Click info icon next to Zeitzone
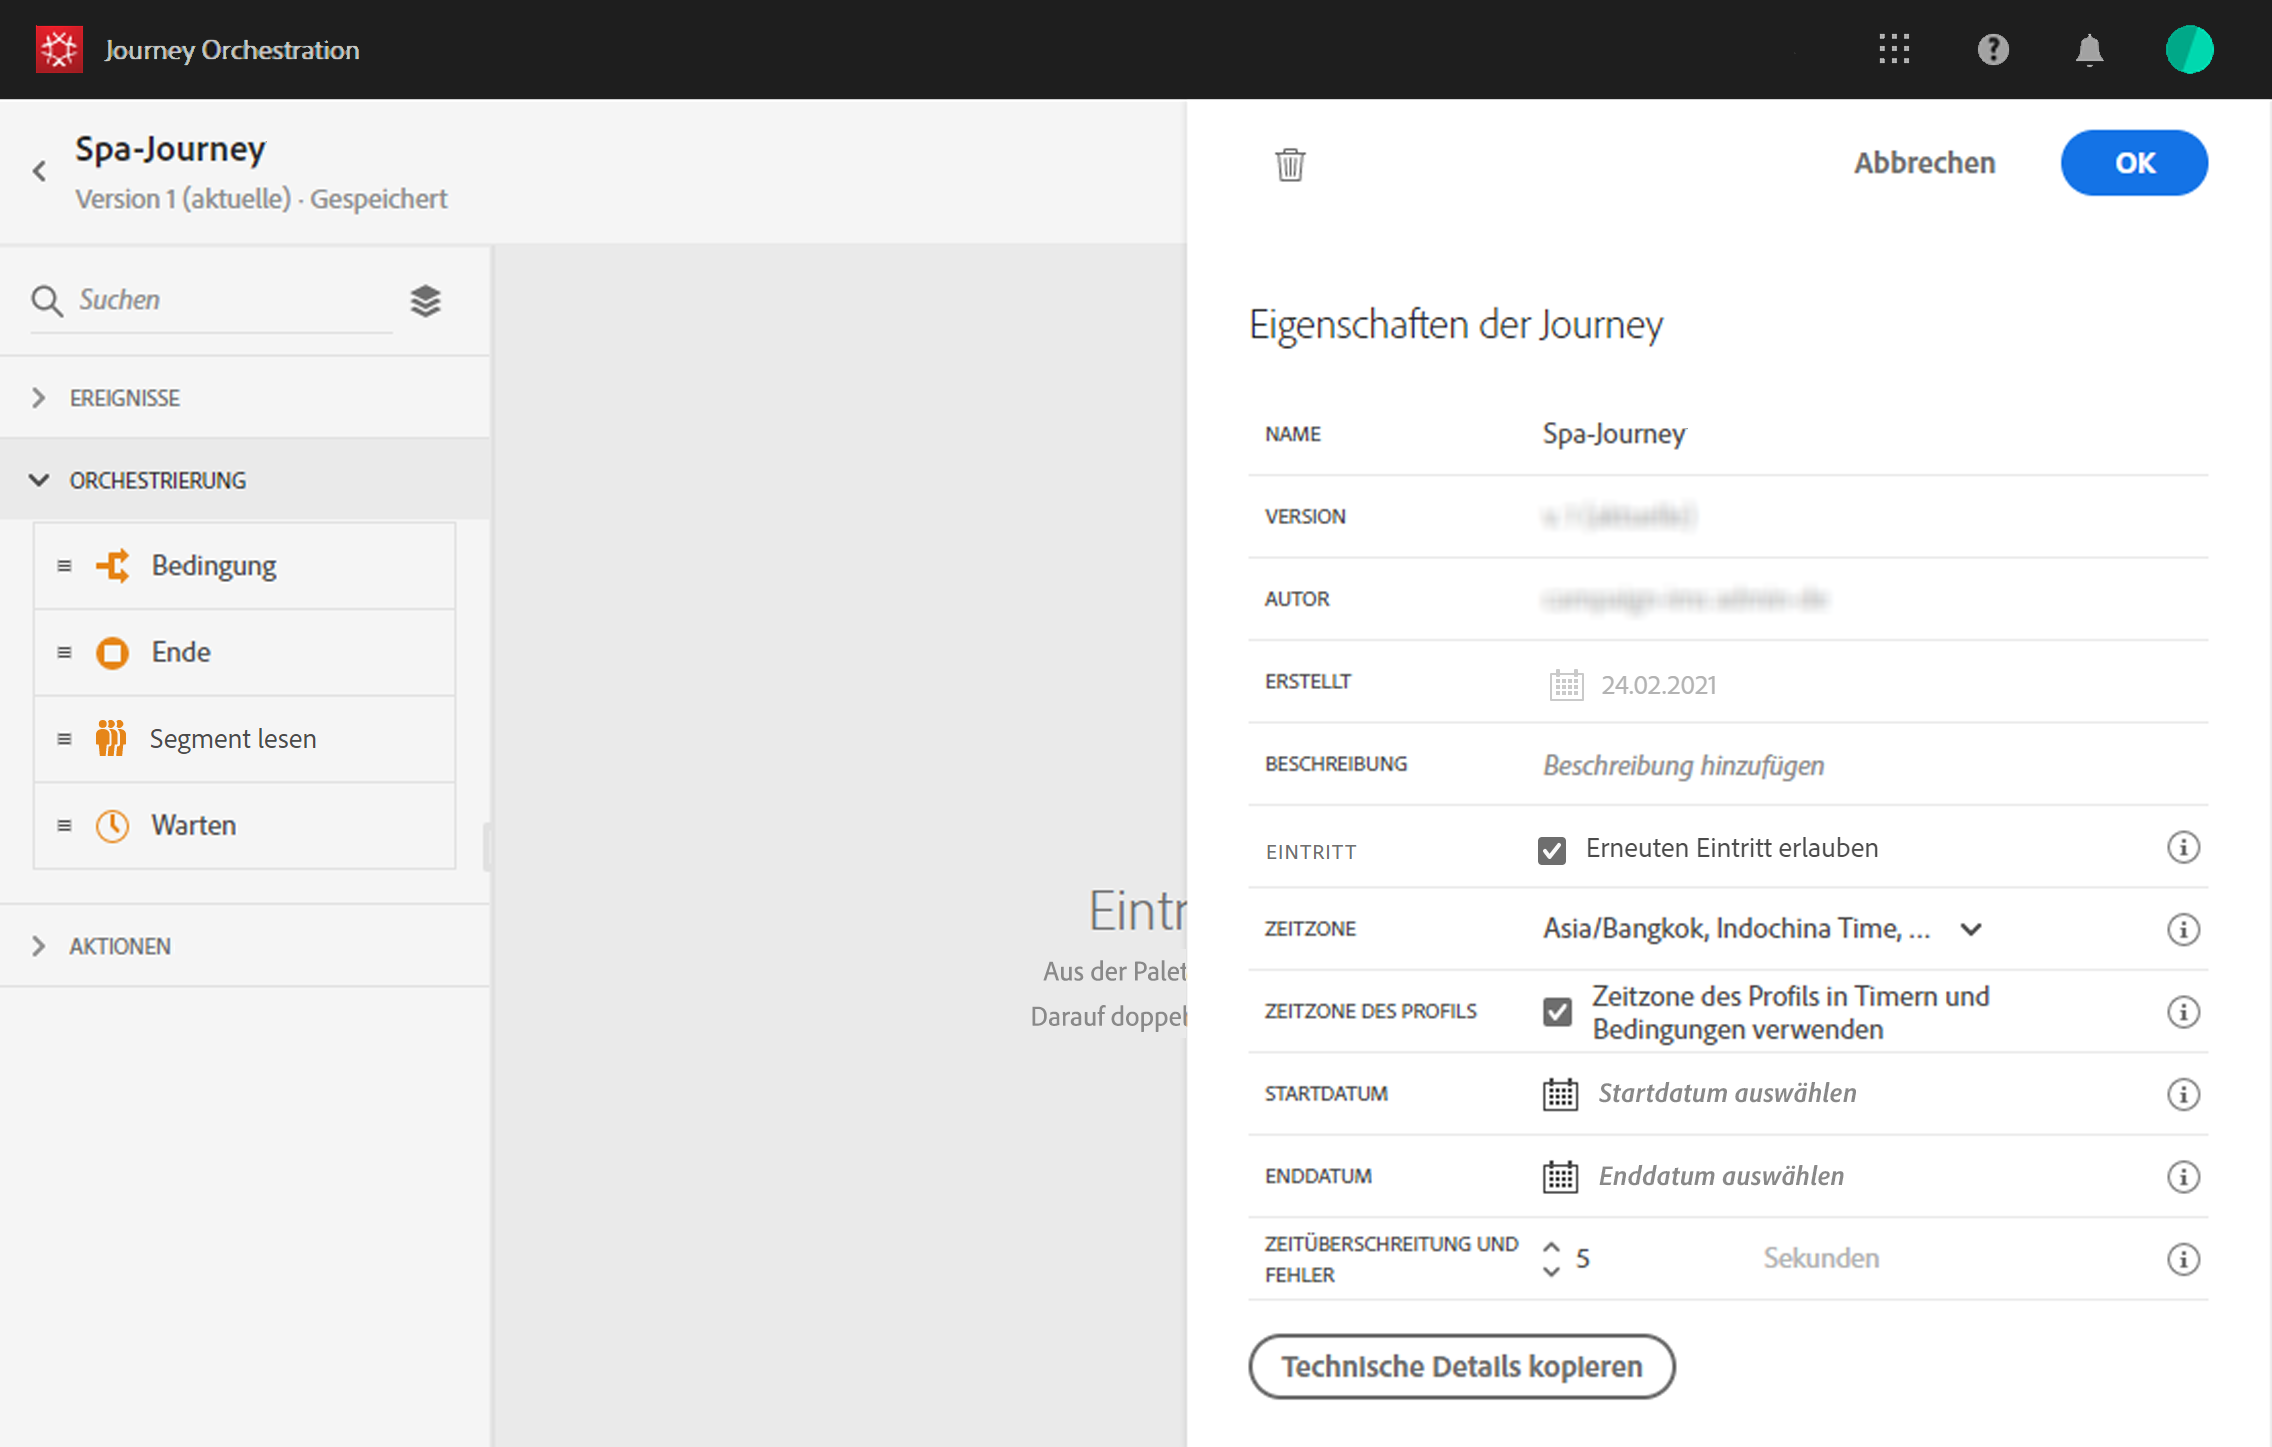Viewport: 2272px width, 1447px height. pos(2183,929)
